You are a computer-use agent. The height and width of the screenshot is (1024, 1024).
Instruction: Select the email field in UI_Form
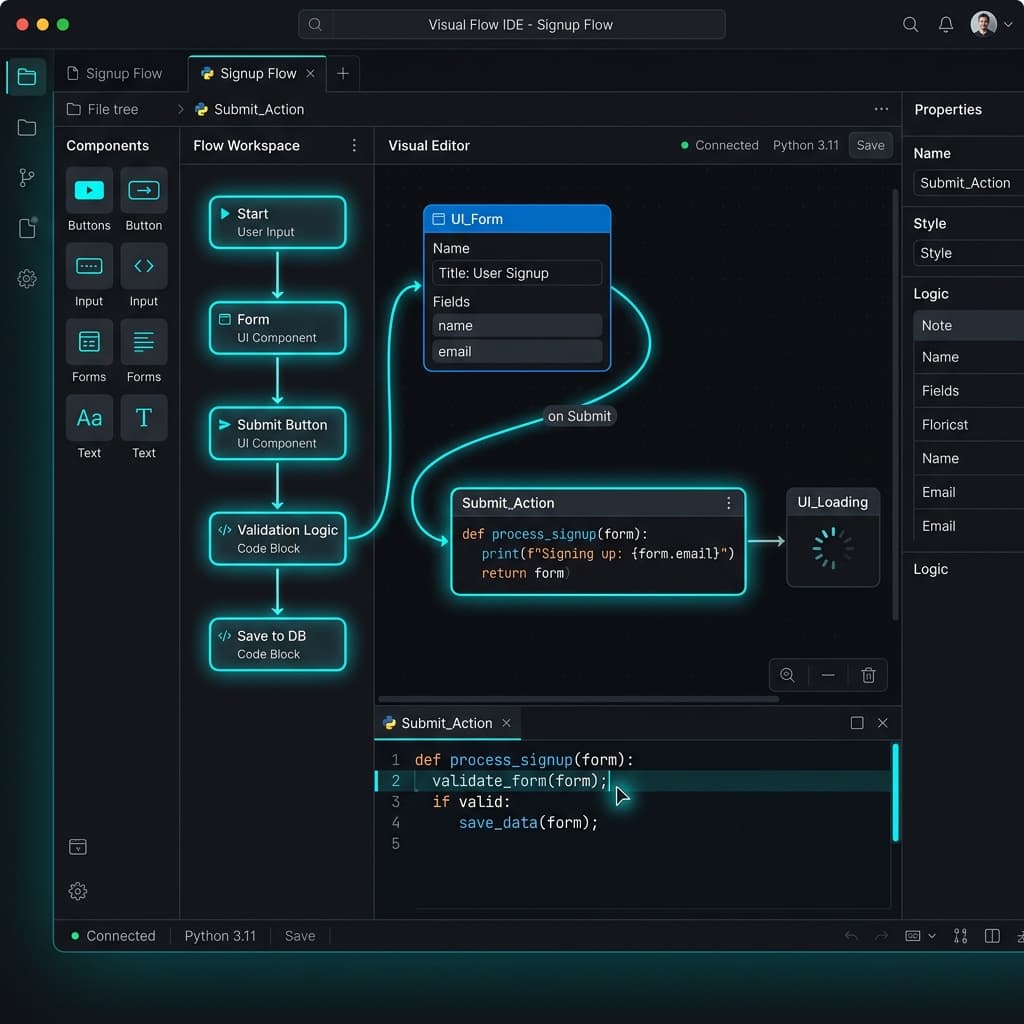[517, 351]
